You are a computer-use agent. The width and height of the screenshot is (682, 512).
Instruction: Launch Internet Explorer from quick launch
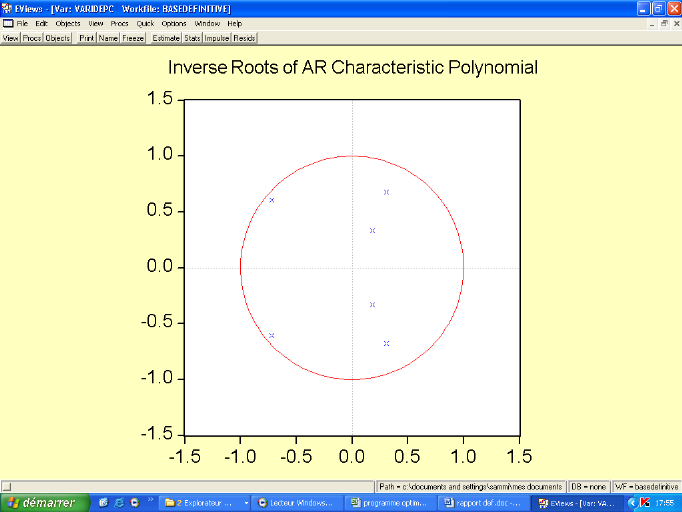tap(119, 503)
